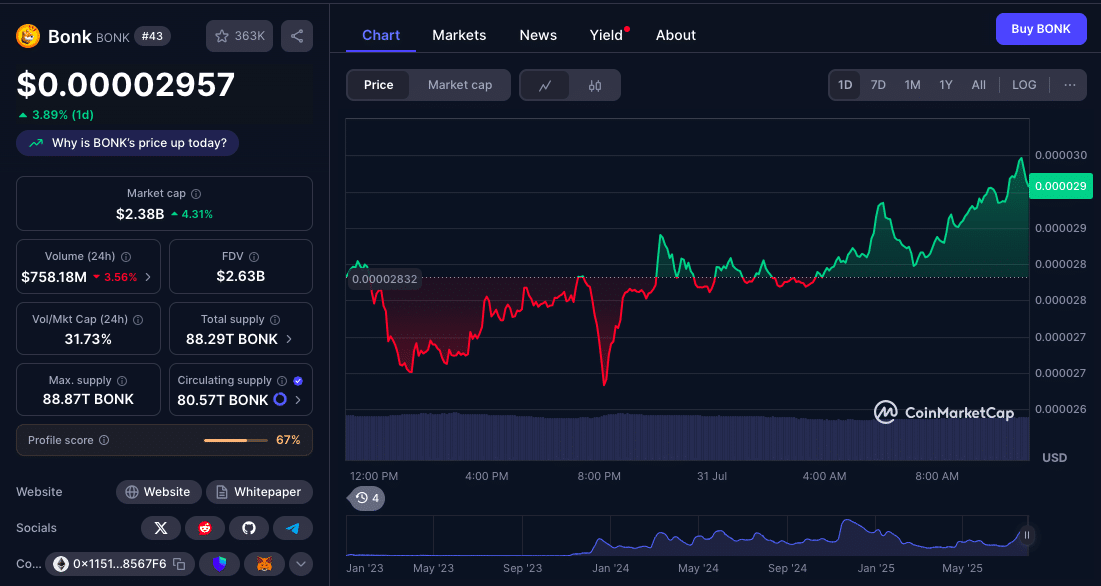Select the Price toggle

point(378,85)
